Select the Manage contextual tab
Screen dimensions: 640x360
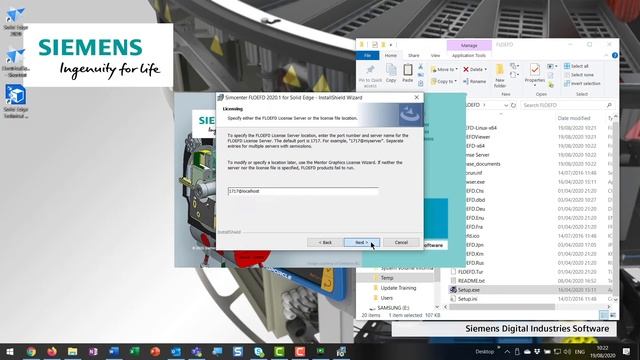click(469, 45)
